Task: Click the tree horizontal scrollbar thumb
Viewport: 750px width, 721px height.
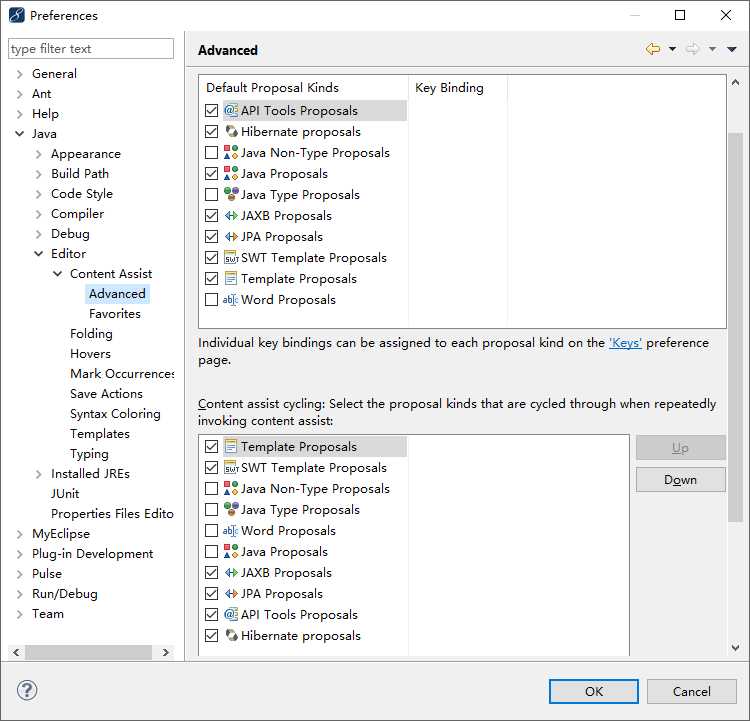Action: click(88, 652)
